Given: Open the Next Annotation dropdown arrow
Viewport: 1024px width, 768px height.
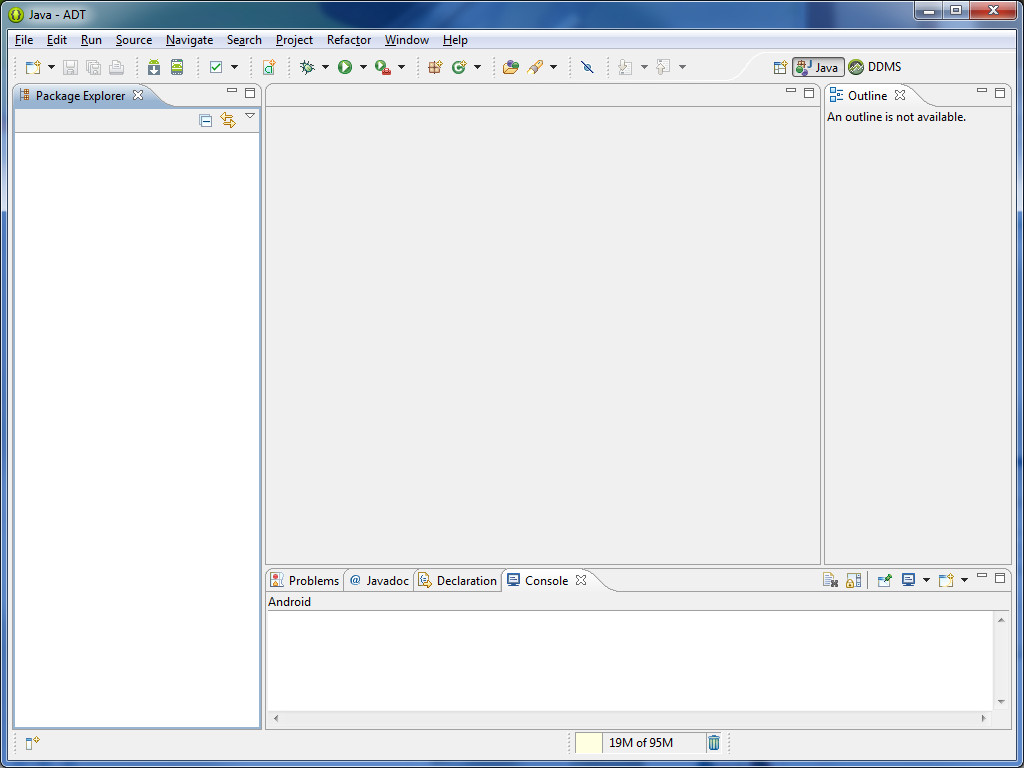Looking at the screenshot, I should 644,67.
